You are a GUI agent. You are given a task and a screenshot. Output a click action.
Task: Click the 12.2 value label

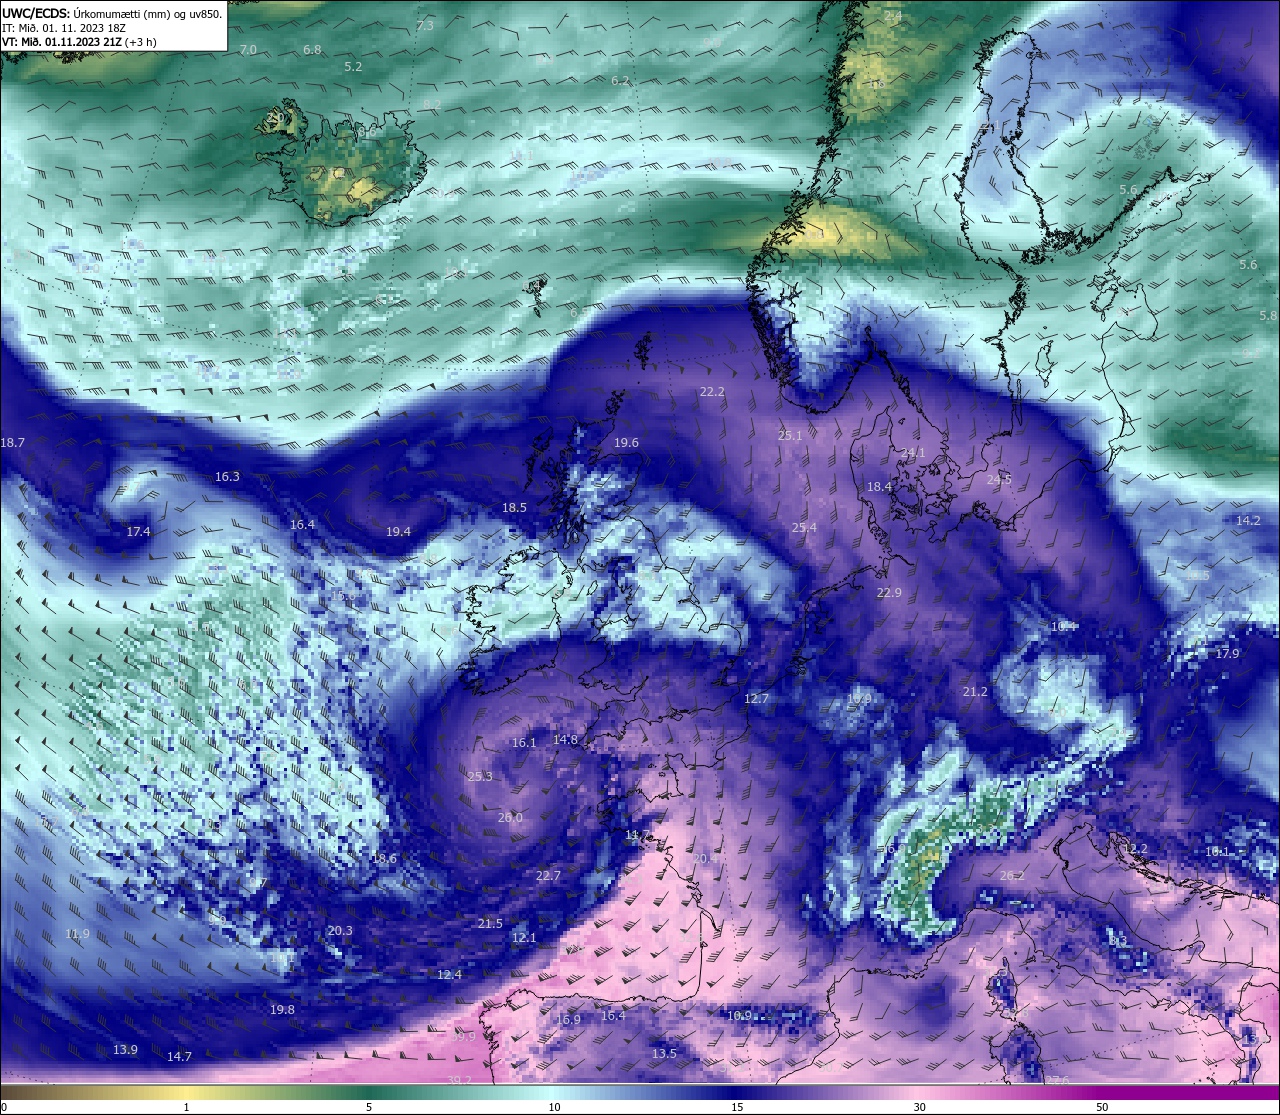click(x=1135, y=849)
